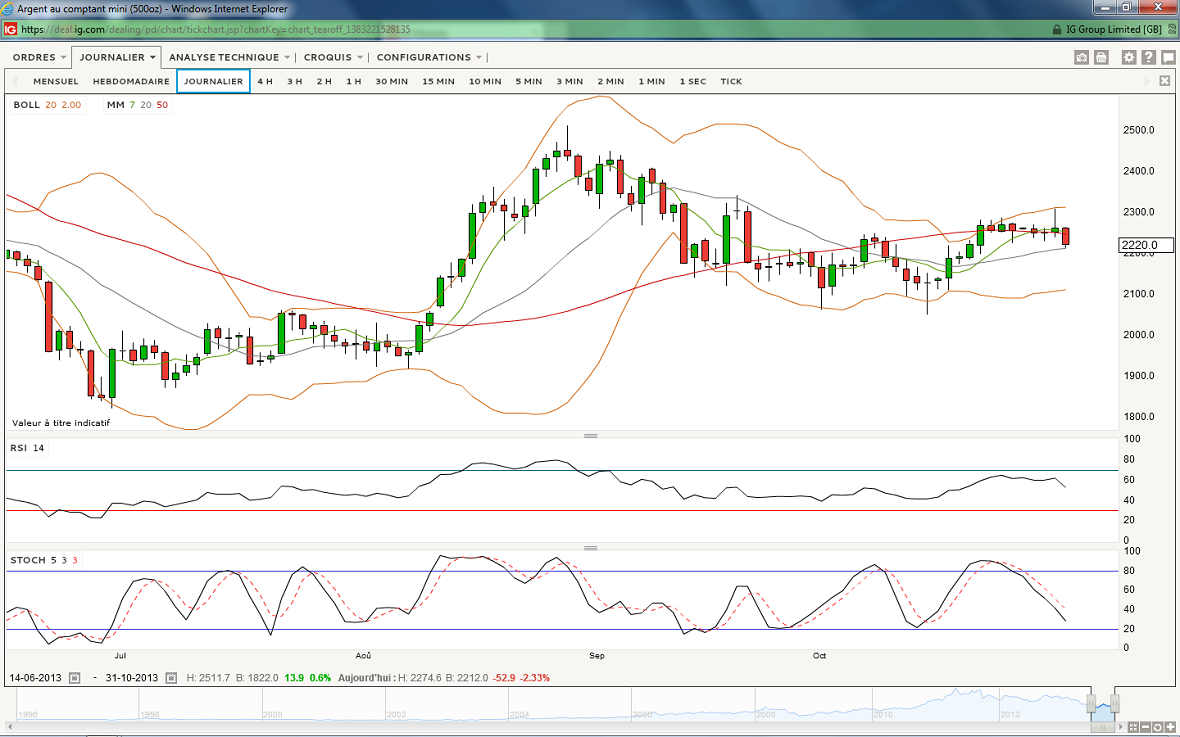Take a chart snapshot with camera icon
Image resolution: width=1180 pixels, height=737 pixels.
click(x=1081, y=58)
